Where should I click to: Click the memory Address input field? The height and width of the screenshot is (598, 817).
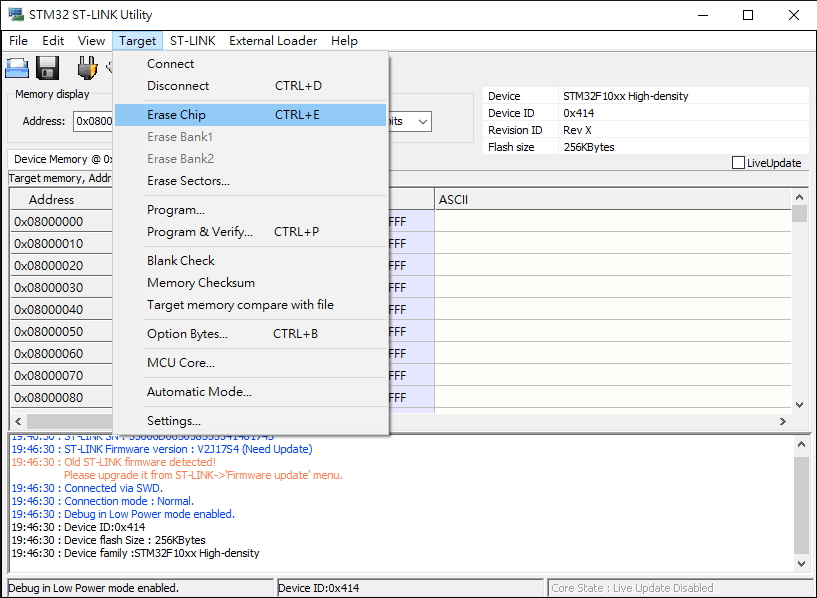[x=93, y=121]
